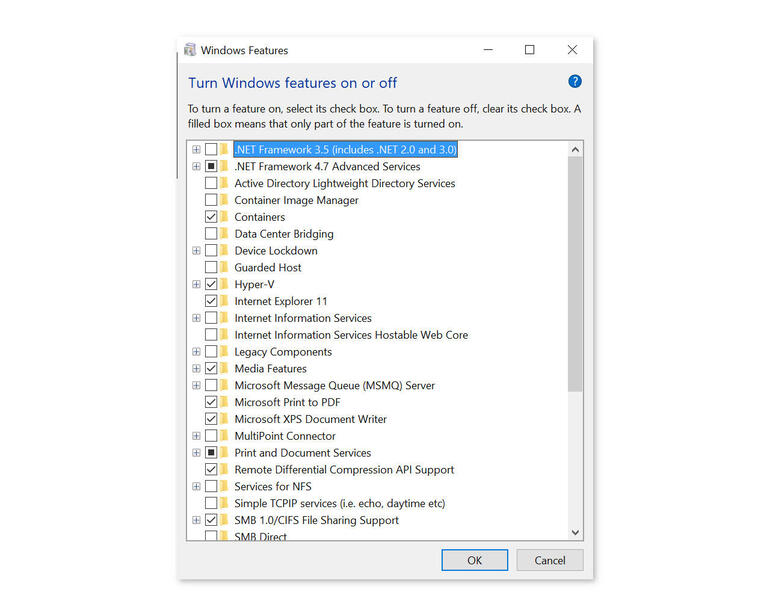Click the Cancel button
Image resolution: width=770 pixels, height=616 pixels.
click(x=550, y=560)
